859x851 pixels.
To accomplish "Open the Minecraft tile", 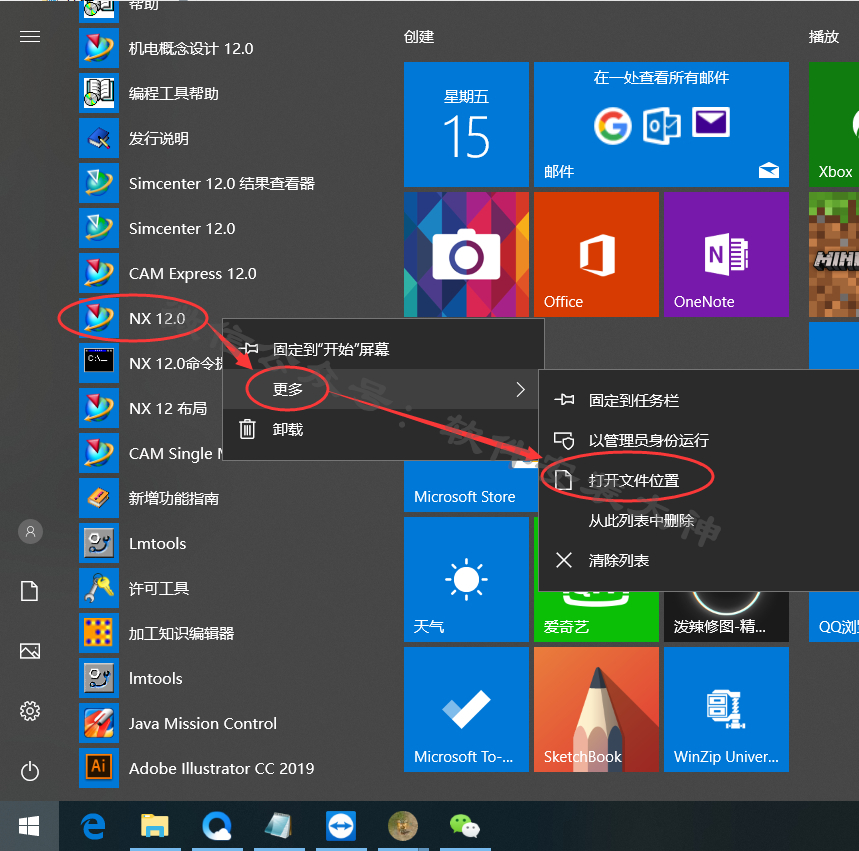I will (834, 254).
